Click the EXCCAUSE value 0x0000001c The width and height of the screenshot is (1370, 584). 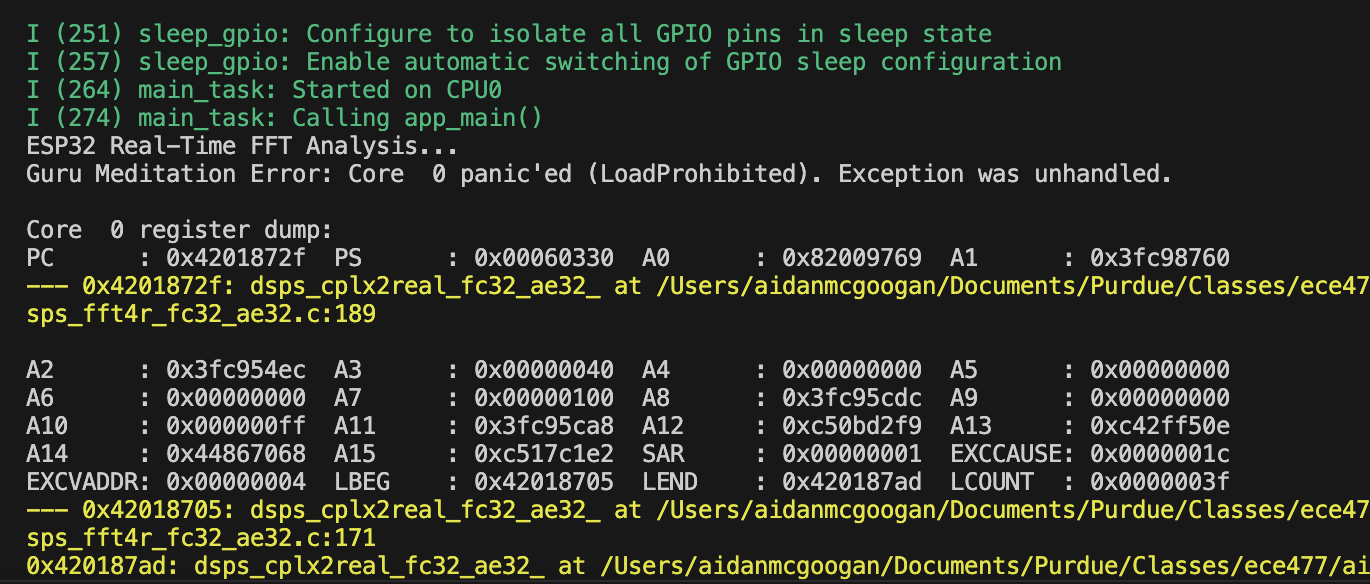click(x=1160, y=454)
